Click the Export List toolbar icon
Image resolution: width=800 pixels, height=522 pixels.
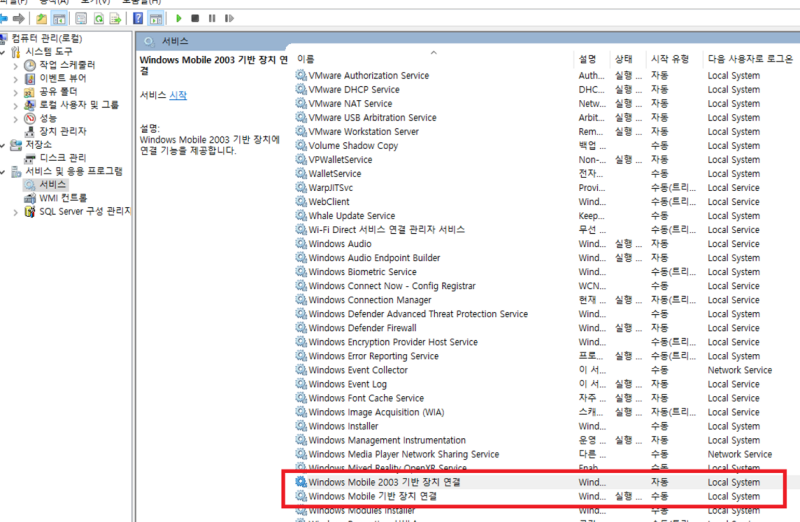(x=116, y=19)
